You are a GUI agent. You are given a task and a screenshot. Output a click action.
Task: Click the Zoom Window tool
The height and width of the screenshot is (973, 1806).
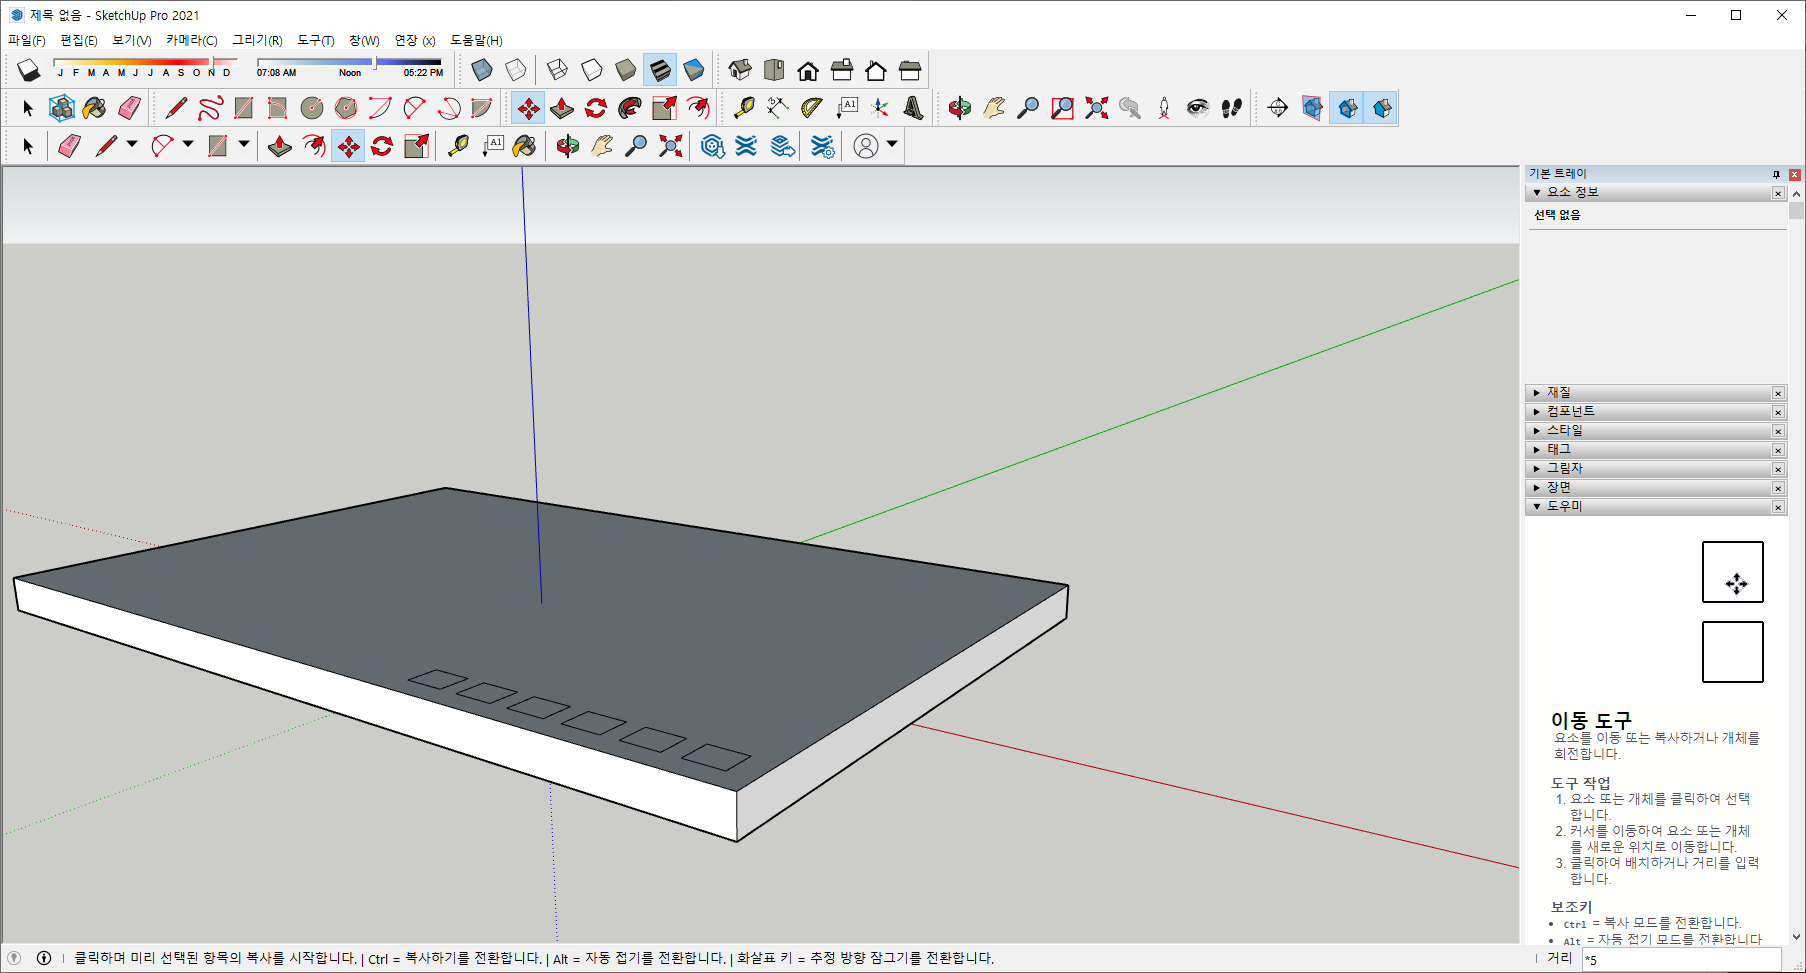1062,108
